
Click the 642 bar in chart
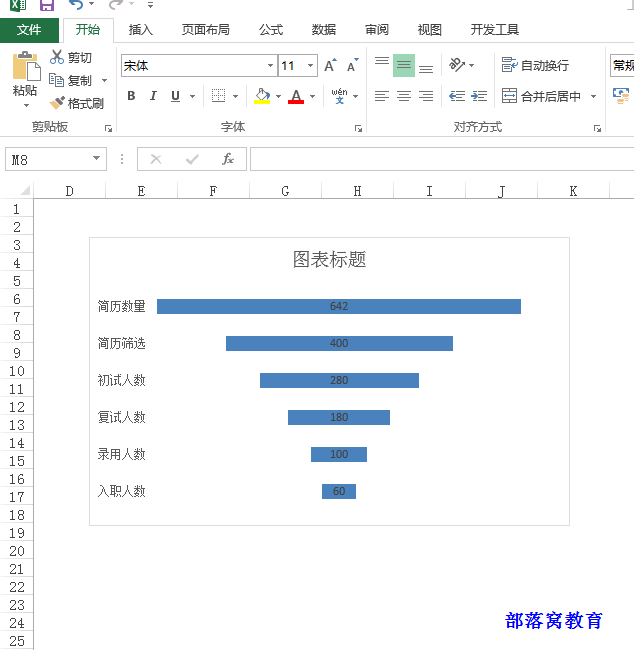pyautogui.click(x=339, y=306)
